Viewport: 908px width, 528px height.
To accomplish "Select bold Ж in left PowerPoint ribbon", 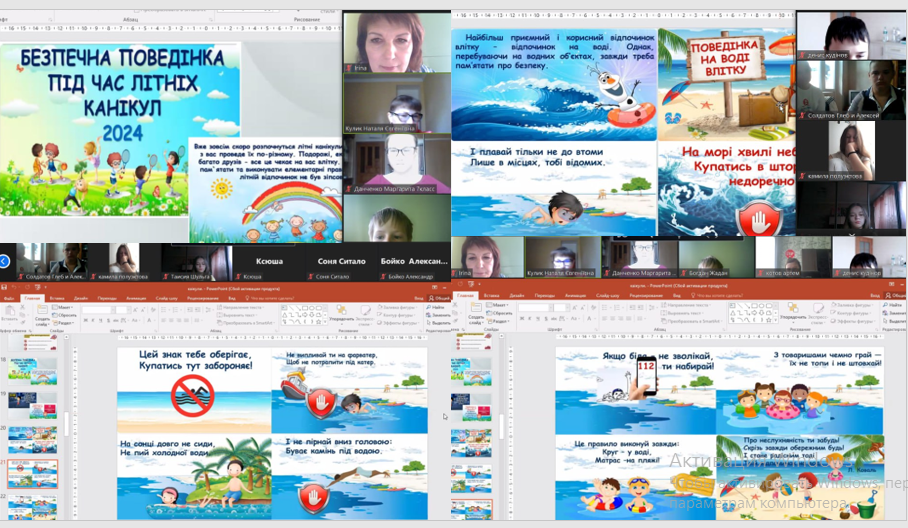I will (x=85, y=320).
